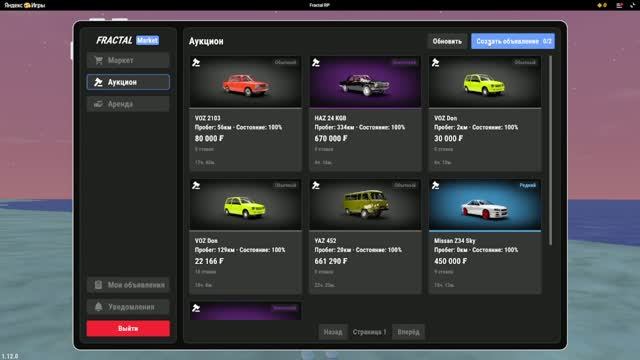The height and width of the screenshot is (360, 640).
Task: Click Создать объявление button
Action: [x=513, y=41]
